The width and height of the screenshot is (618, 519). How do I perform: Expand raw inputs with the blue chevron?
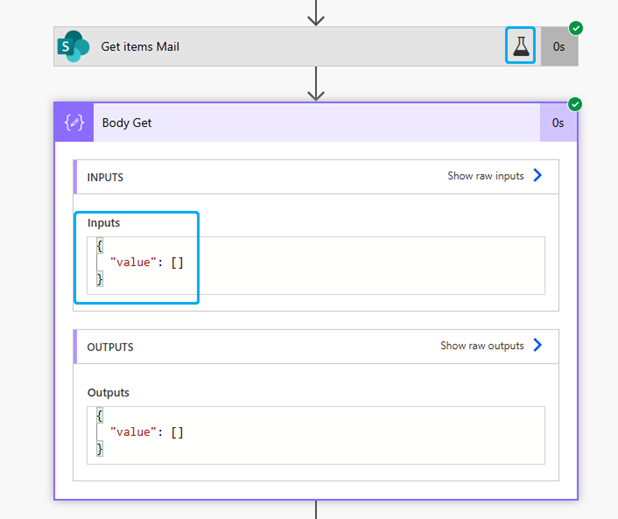point(538,176)
